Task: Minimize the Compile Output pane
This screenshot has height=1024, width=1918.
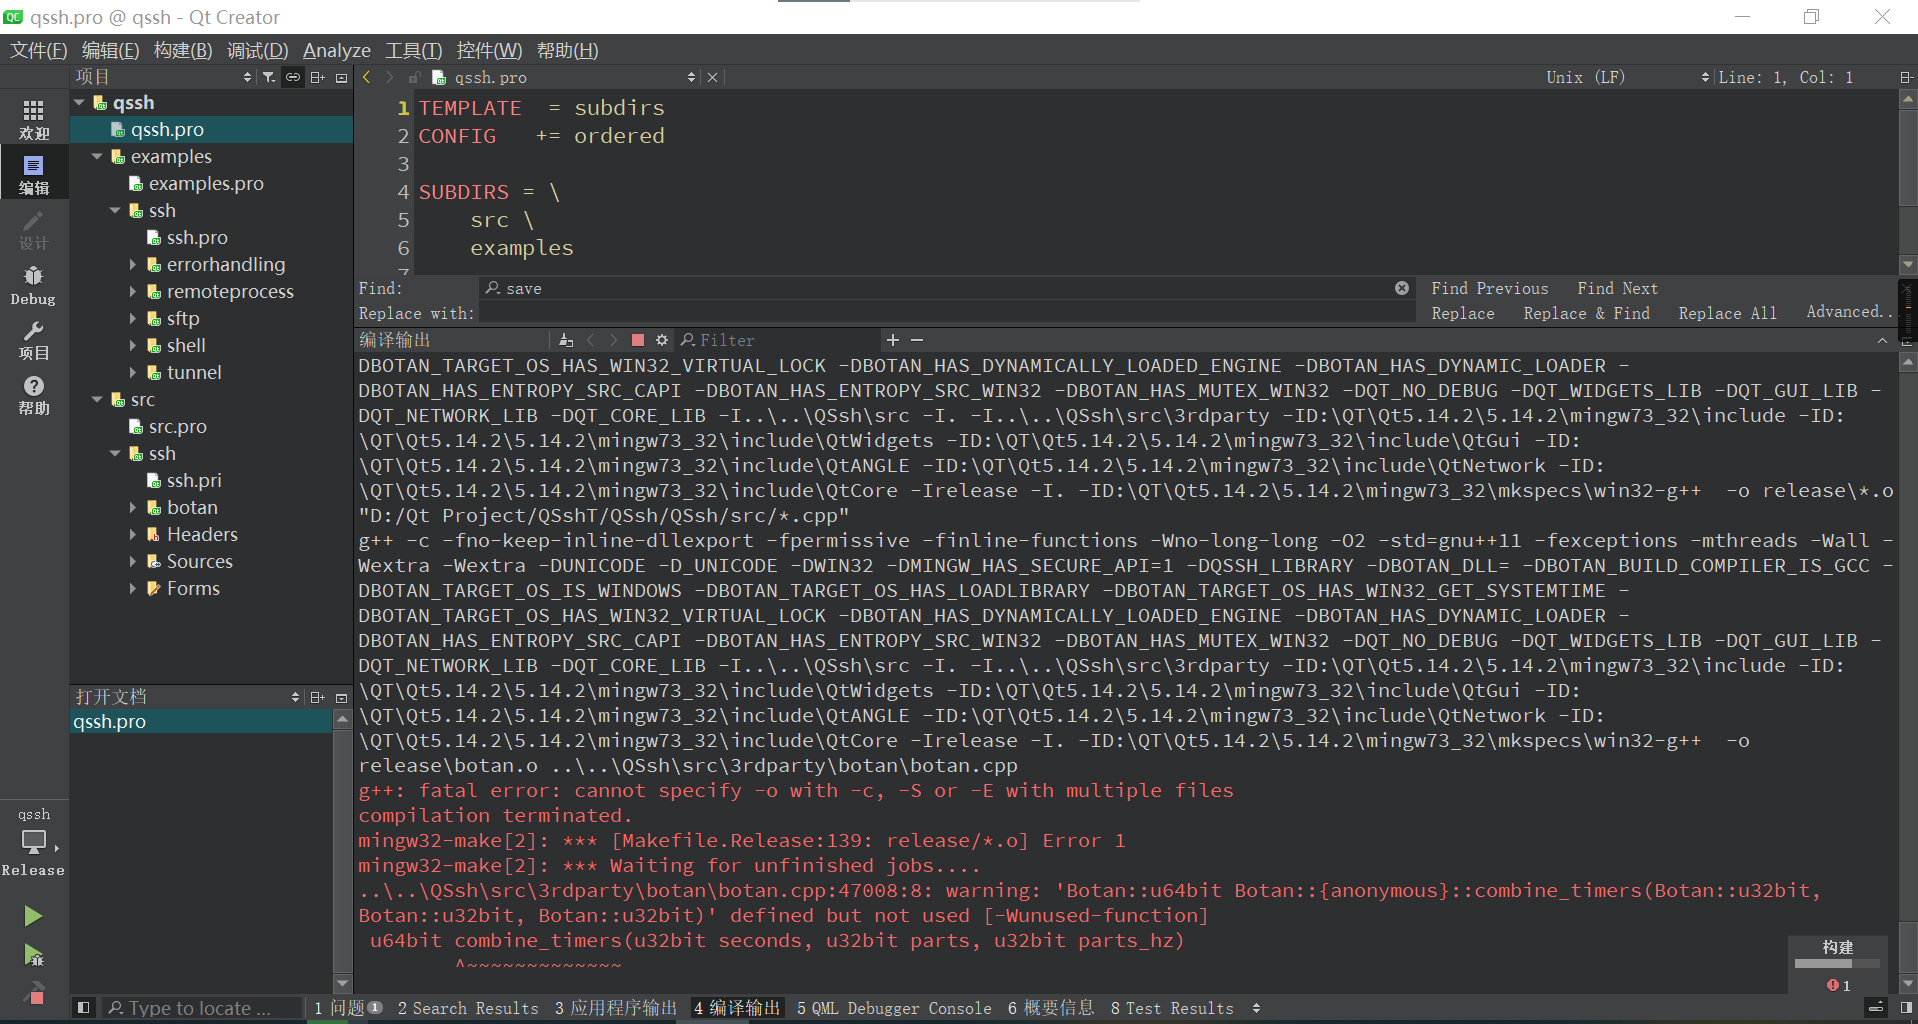Action: pos(1882,340)
